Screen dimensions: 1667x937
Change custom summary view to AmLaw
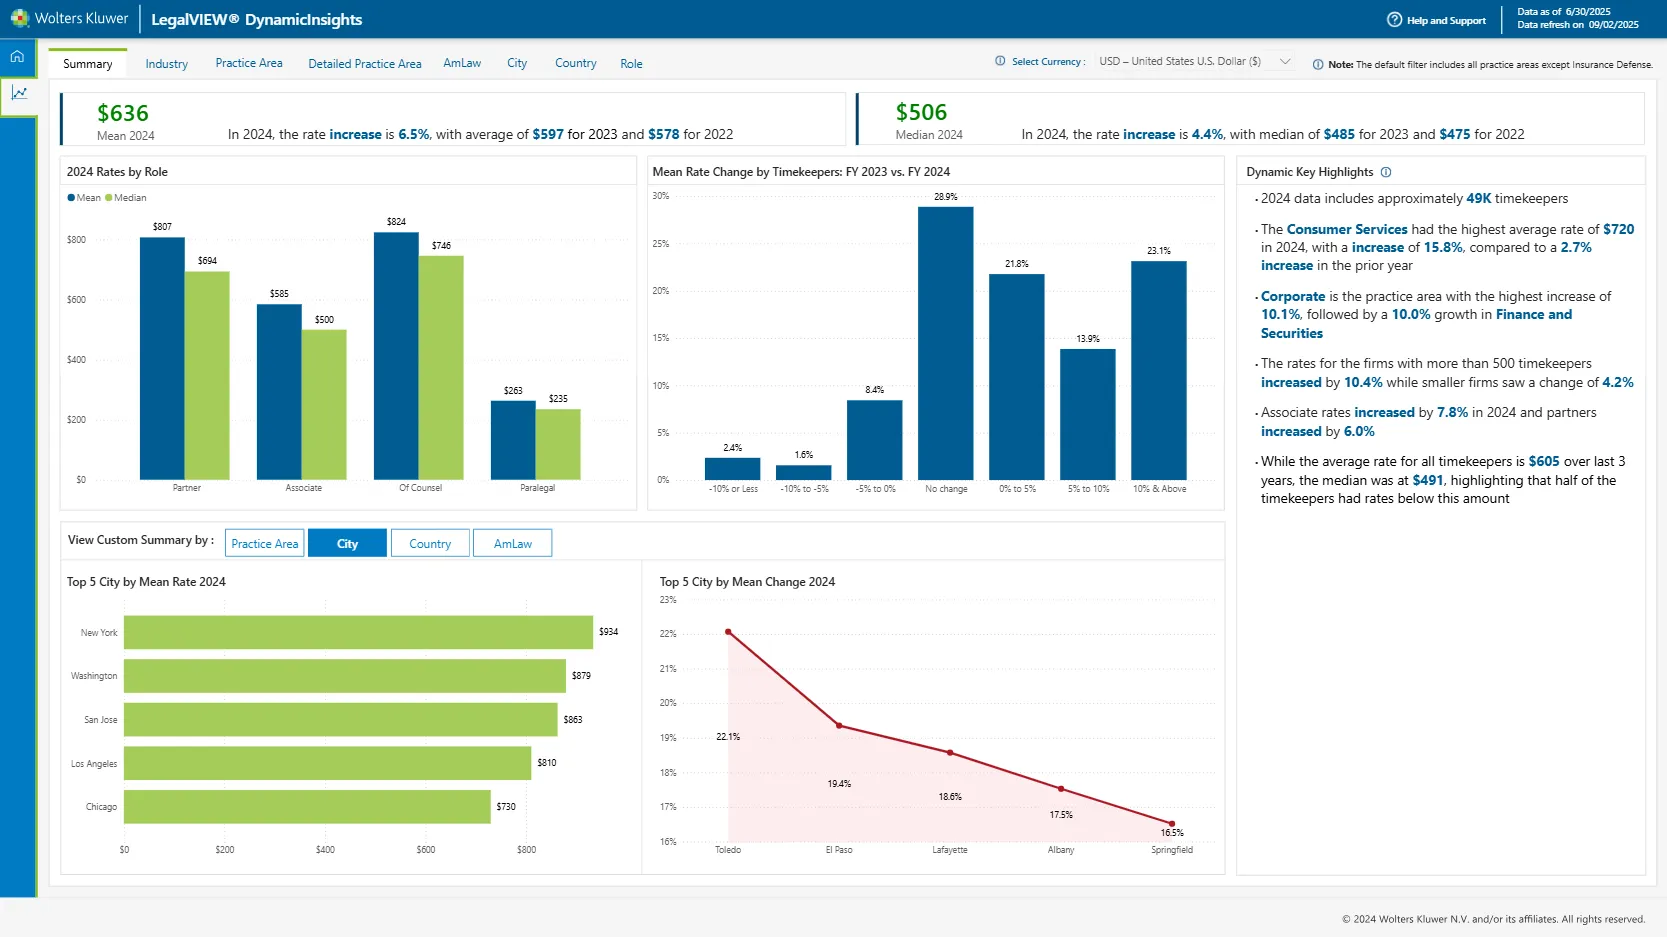click(512, 543)
